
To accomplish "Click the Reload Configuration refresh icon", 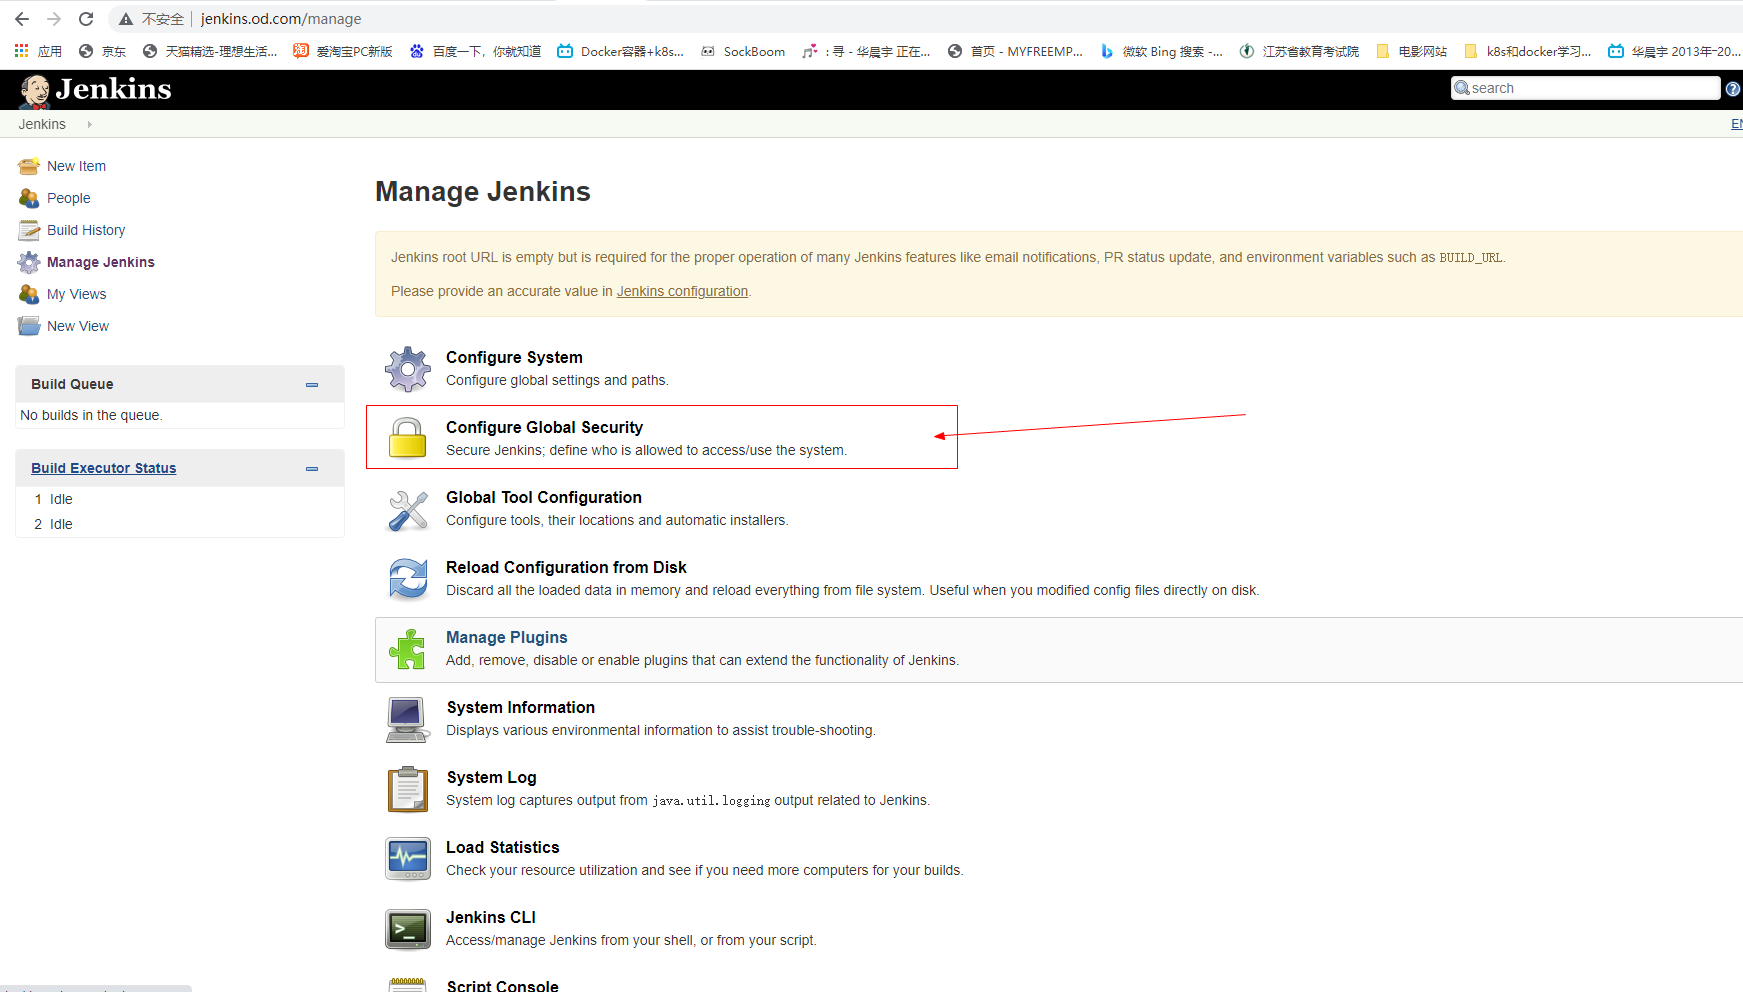I will 408,579.
